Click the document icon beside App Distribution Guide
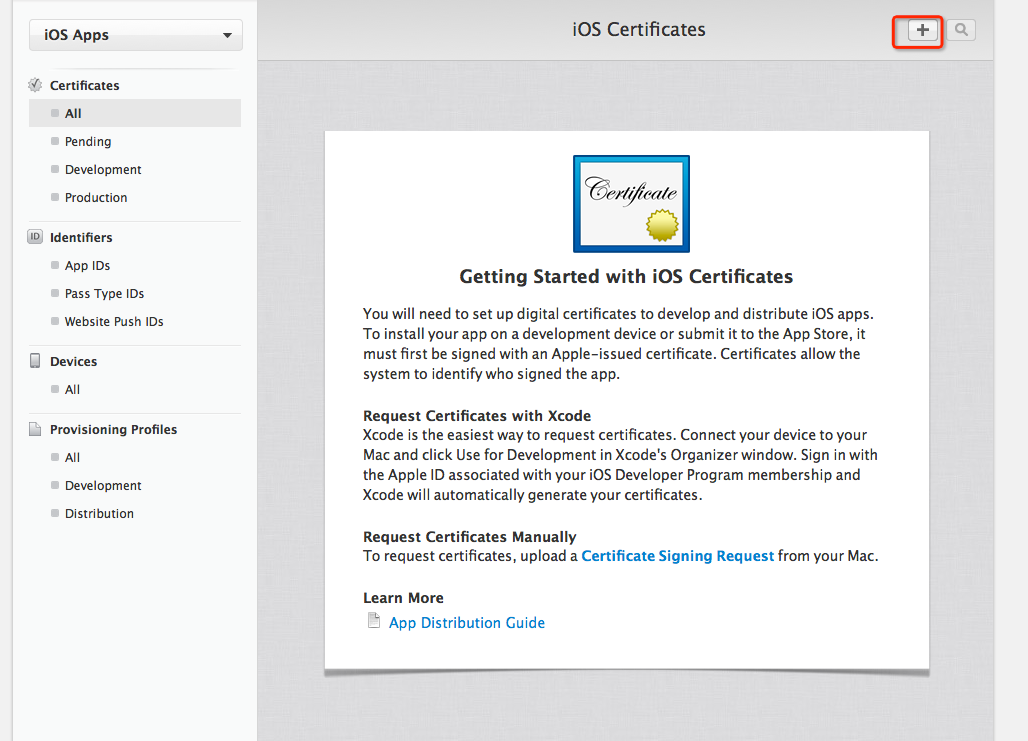This screenshot has width=1028, height=741. coord(374,622)
